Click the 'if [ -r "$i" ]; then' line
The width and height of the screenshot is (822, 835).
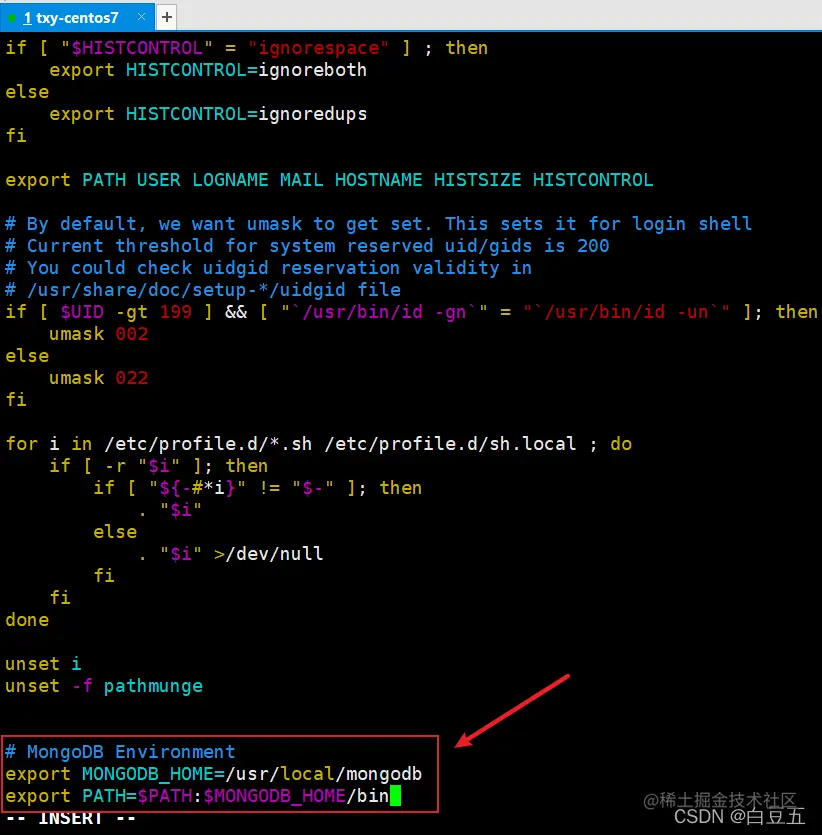(159, 466)
